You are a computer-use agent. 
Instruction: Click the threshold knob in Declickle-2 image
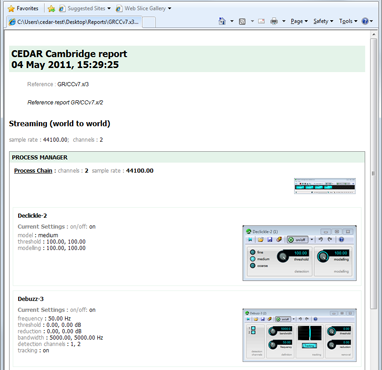click(283, 257)
